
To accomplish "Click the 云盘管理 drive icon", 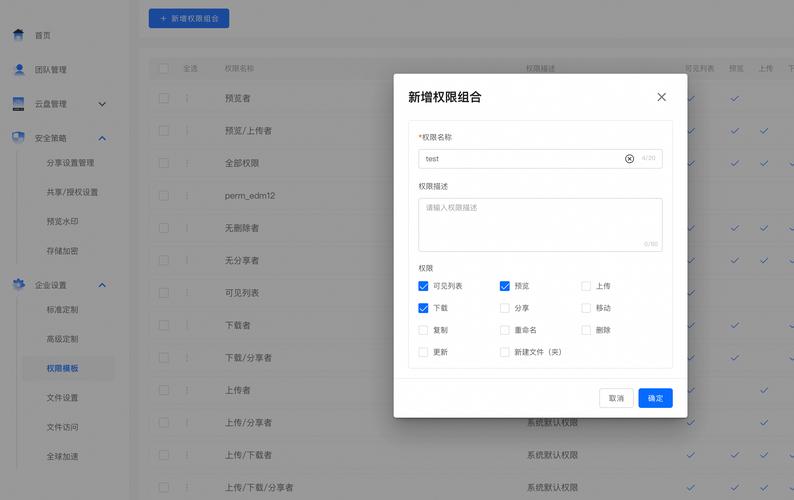I will tap(18, 104).
